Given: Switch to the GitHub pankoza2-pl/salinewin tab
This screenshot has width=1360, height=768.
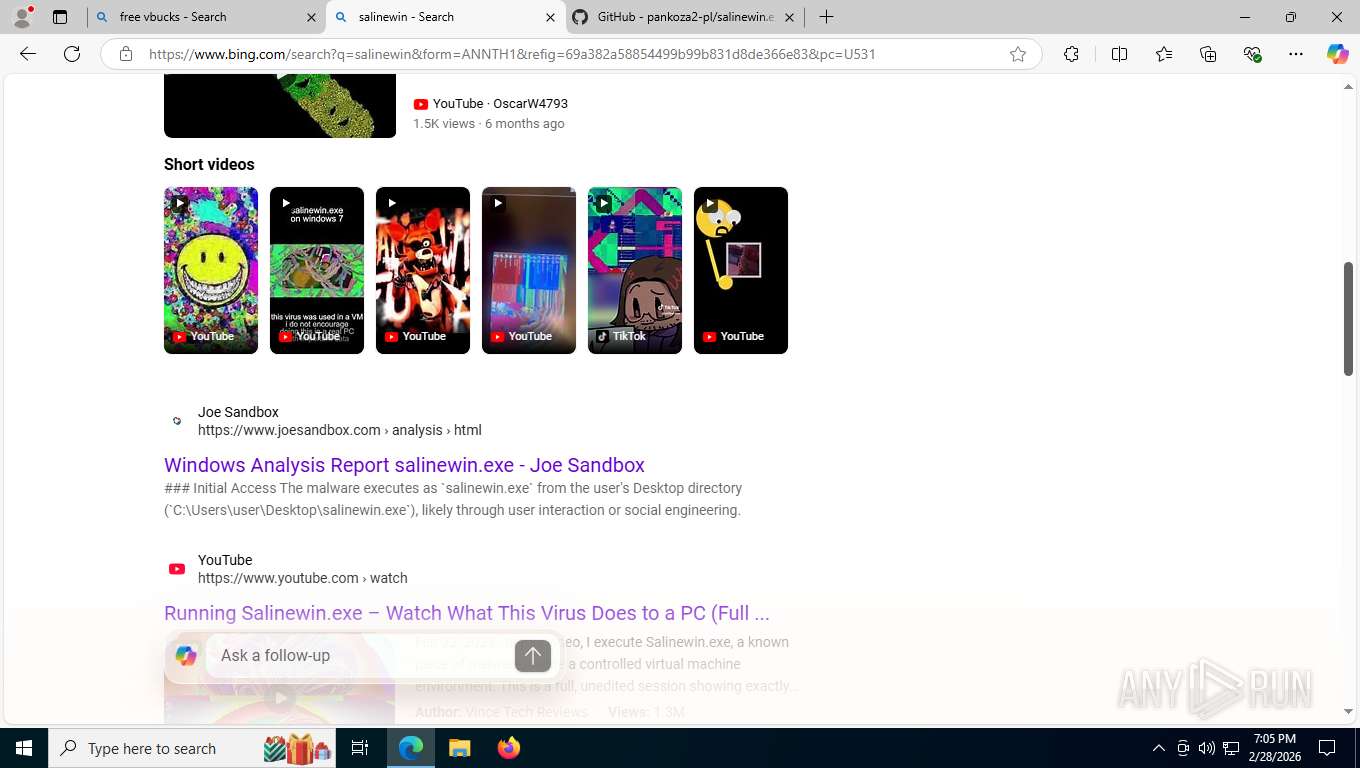Looking at the screenshot, I should pos(685,17).
